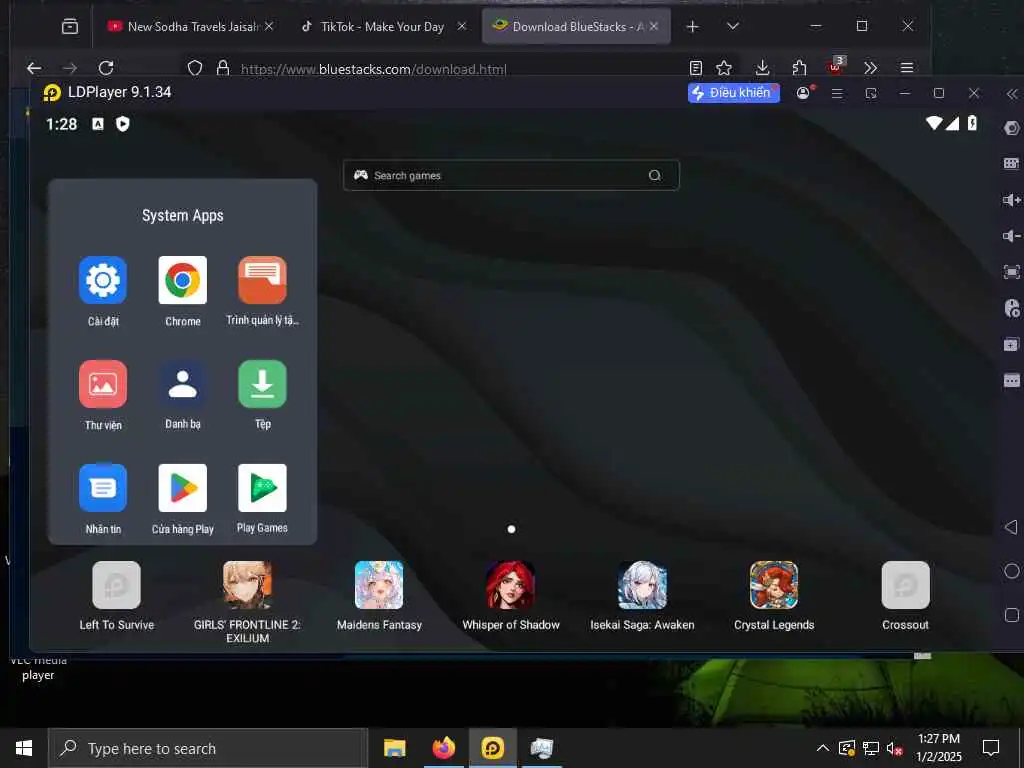Open Left To Survive game
1024x768 pixels.
coord(116,585)
